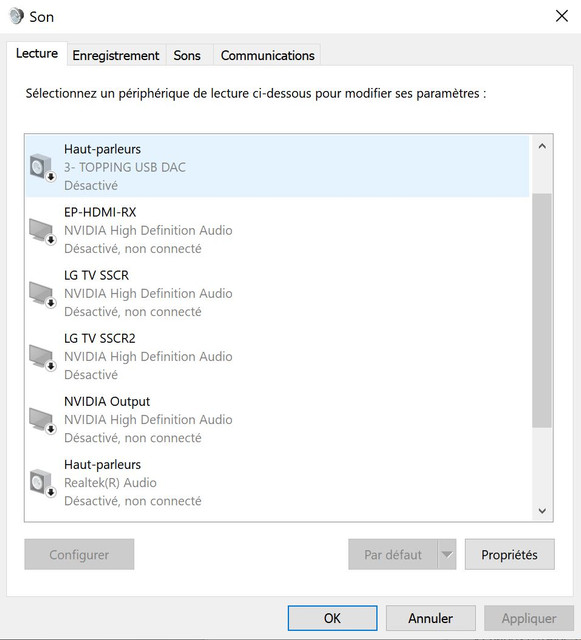Click "NVIDIA High Definition Audio" under LG TV SSCR2
Screen dimensions: 581x640
coord(148,357)
